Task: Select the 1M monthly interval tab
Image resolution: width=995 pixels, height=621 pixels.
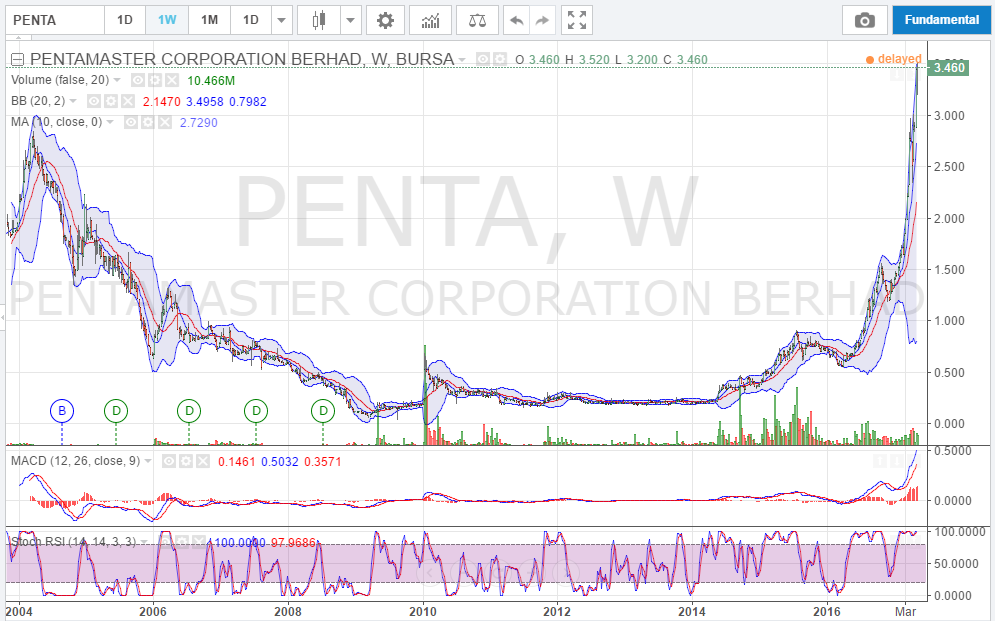Action: point(209,20)
